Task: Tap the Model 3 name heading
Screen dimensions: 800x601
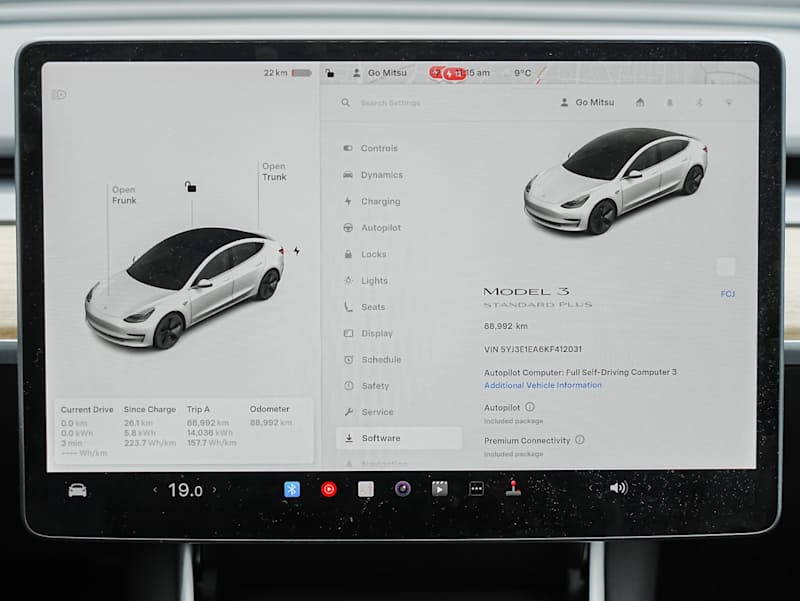Action: [526, 291]
